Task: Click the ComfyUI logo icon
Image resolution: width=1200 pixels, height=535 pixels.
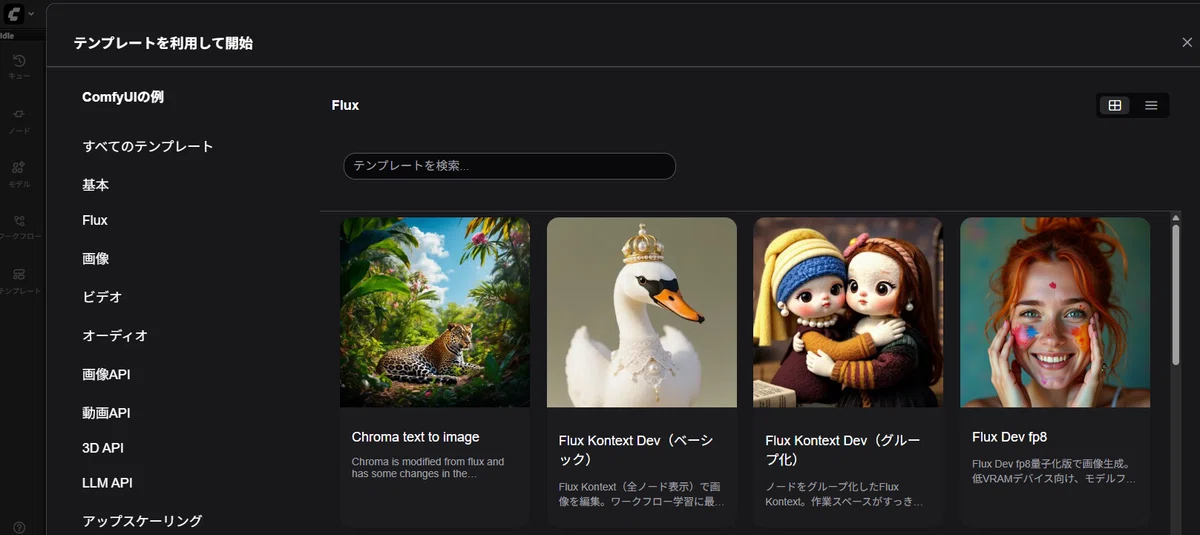Action: pyautogui.click(x=12, y=14)
